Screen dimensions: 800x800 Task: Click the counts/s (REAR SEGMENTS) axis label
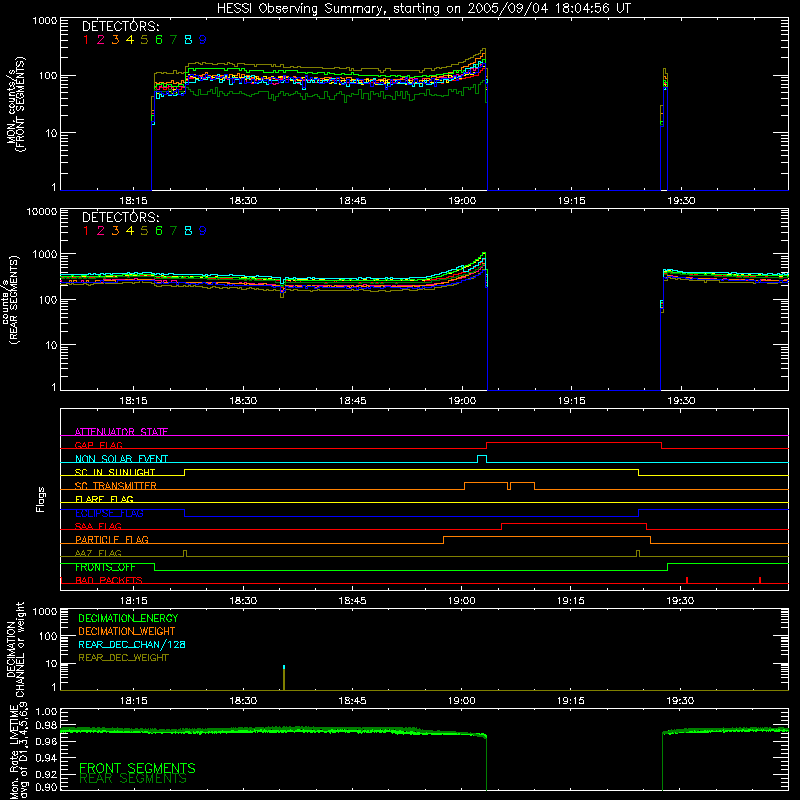[11, 300]
